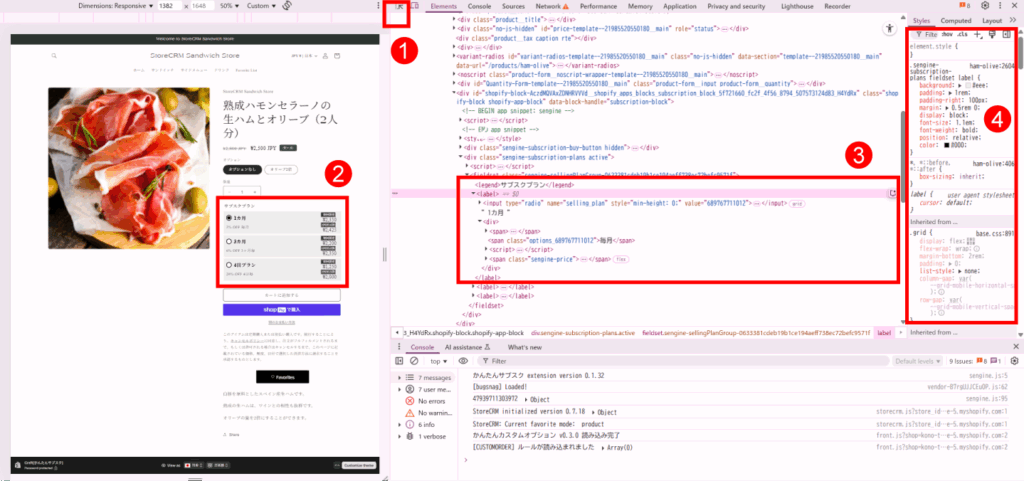Open vendor-BTrgUJJCEuOP.js:62 source link

968,386
